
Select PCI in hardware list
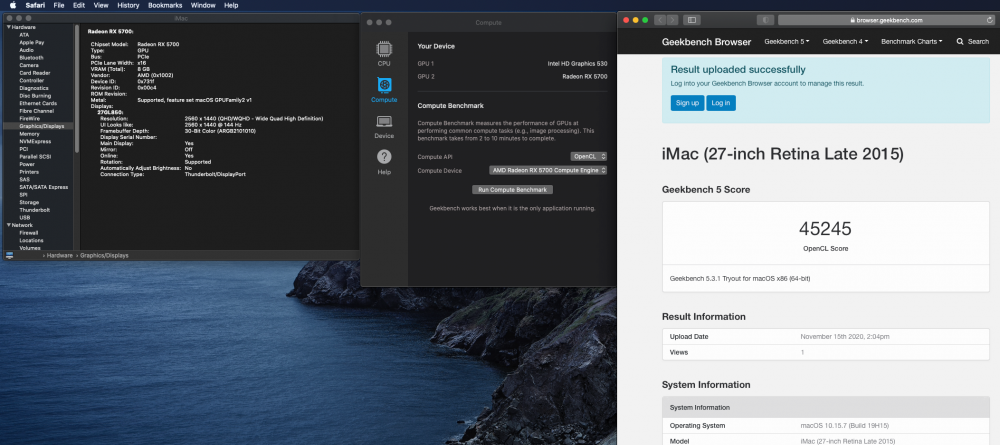click(23, 149)
